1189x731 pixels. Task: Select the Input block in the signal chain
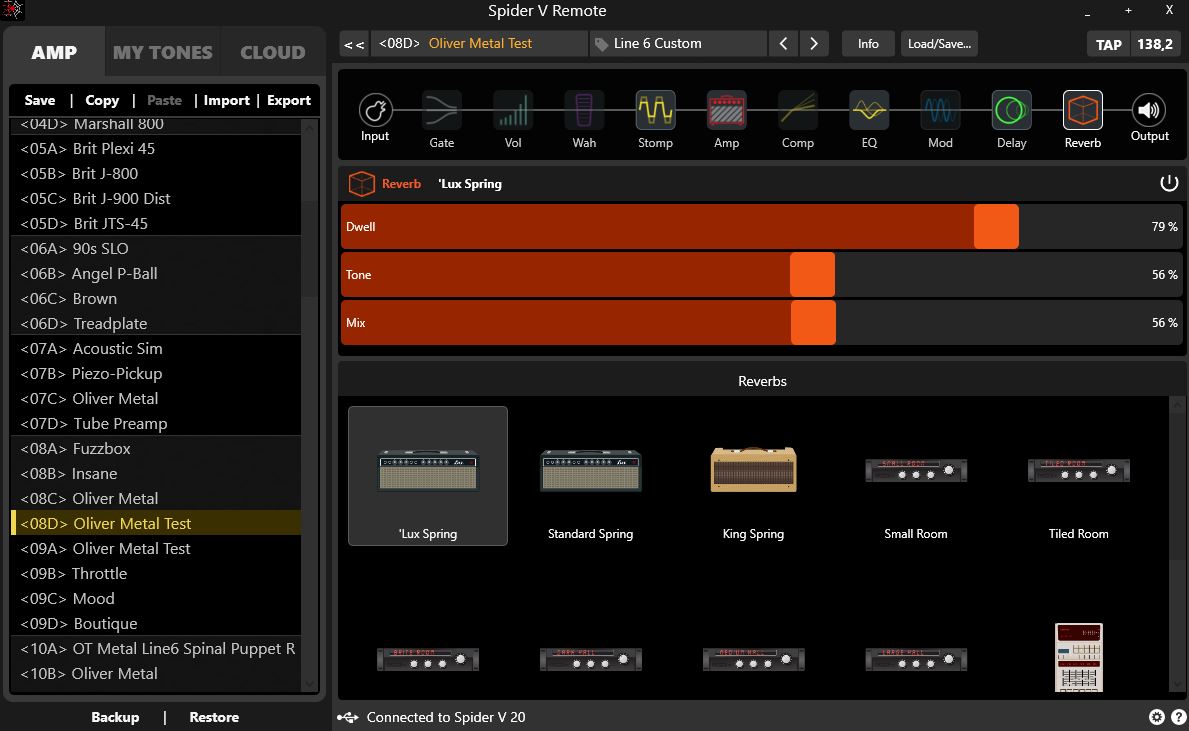pos(375,118)
